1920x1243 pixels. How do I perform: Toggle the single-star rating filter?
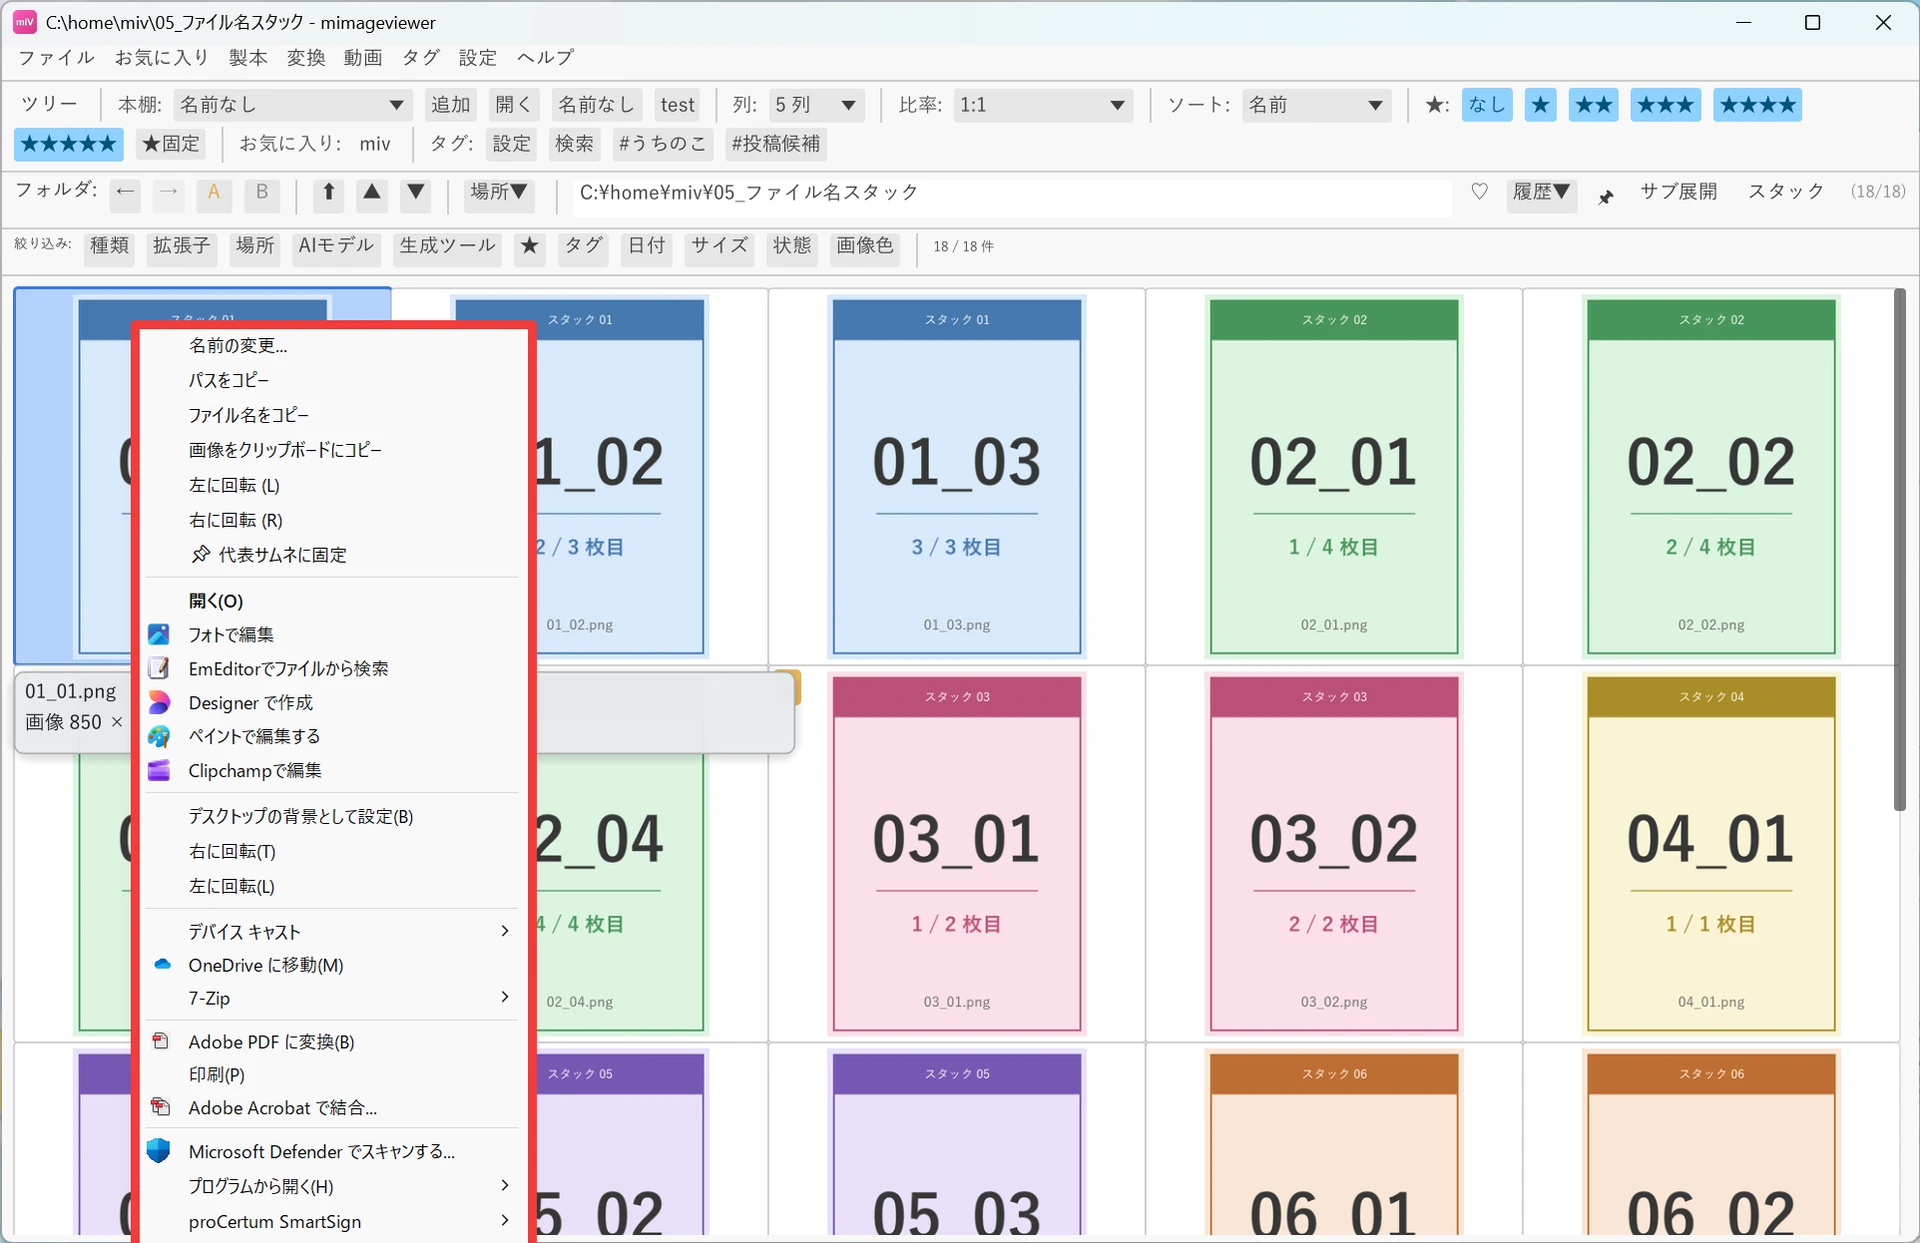(x=1540, y=105)
